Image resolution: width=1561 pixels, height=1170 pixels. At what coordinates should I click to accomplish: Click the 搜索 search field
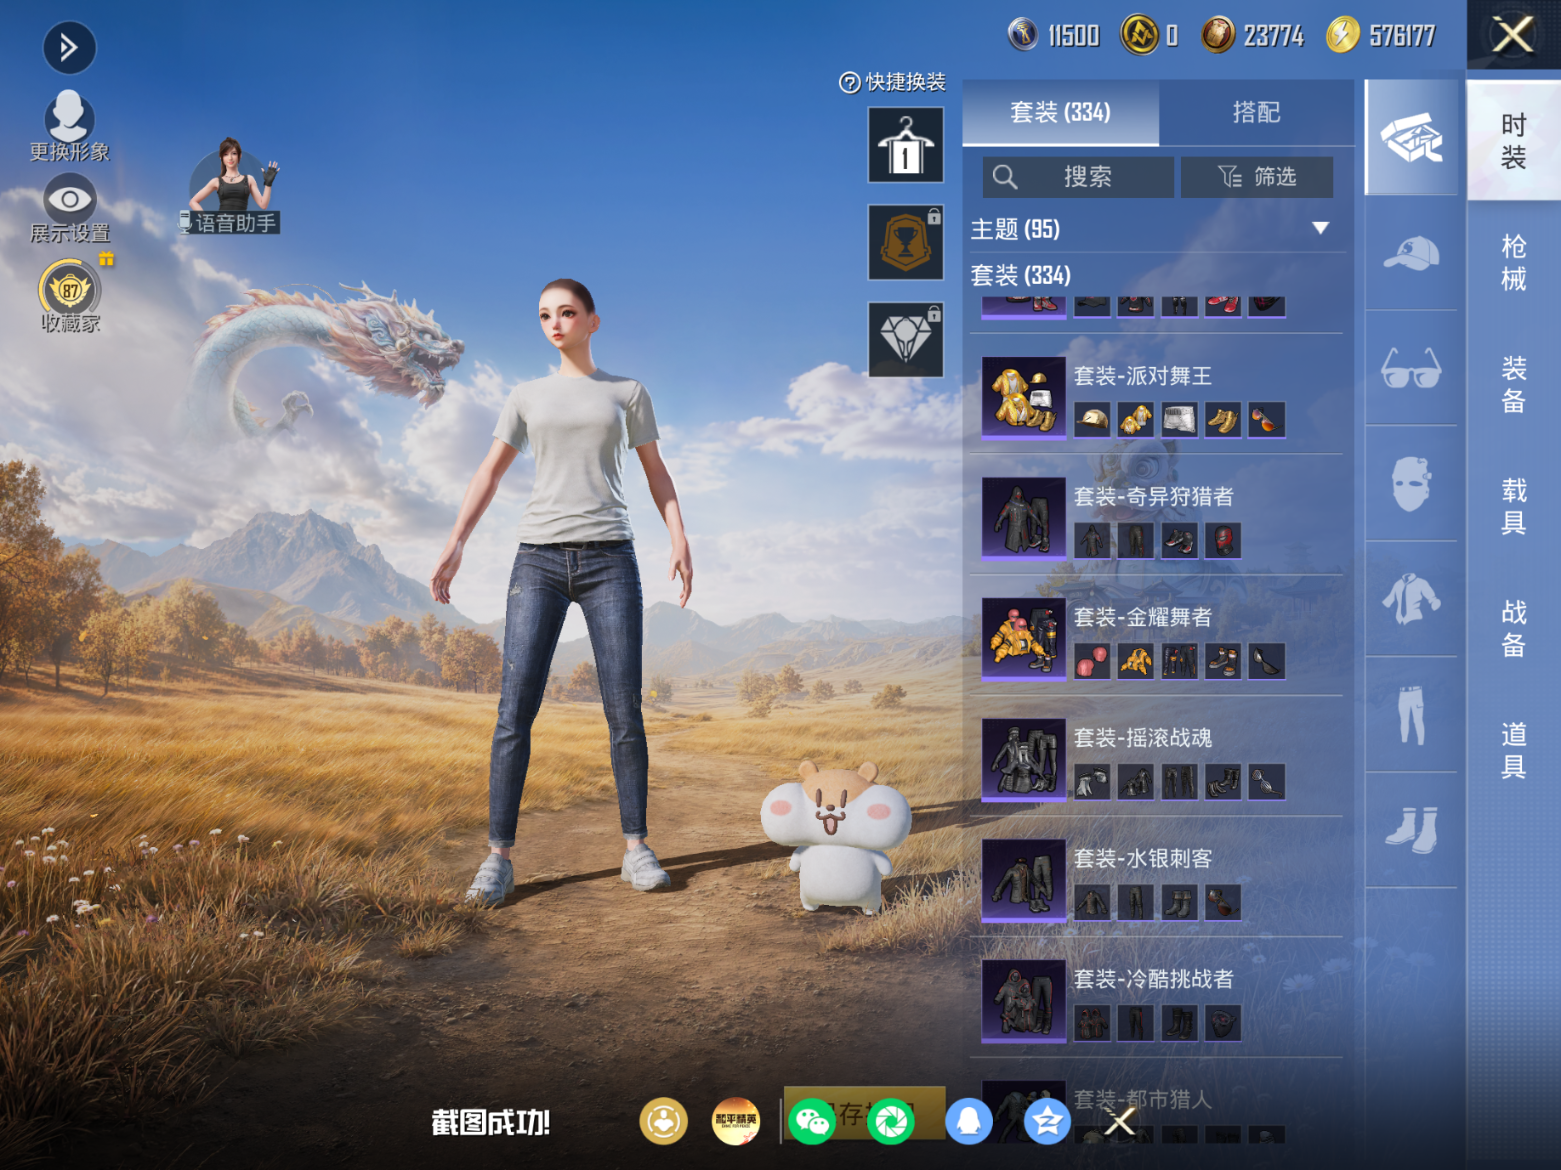(1078, 177)
